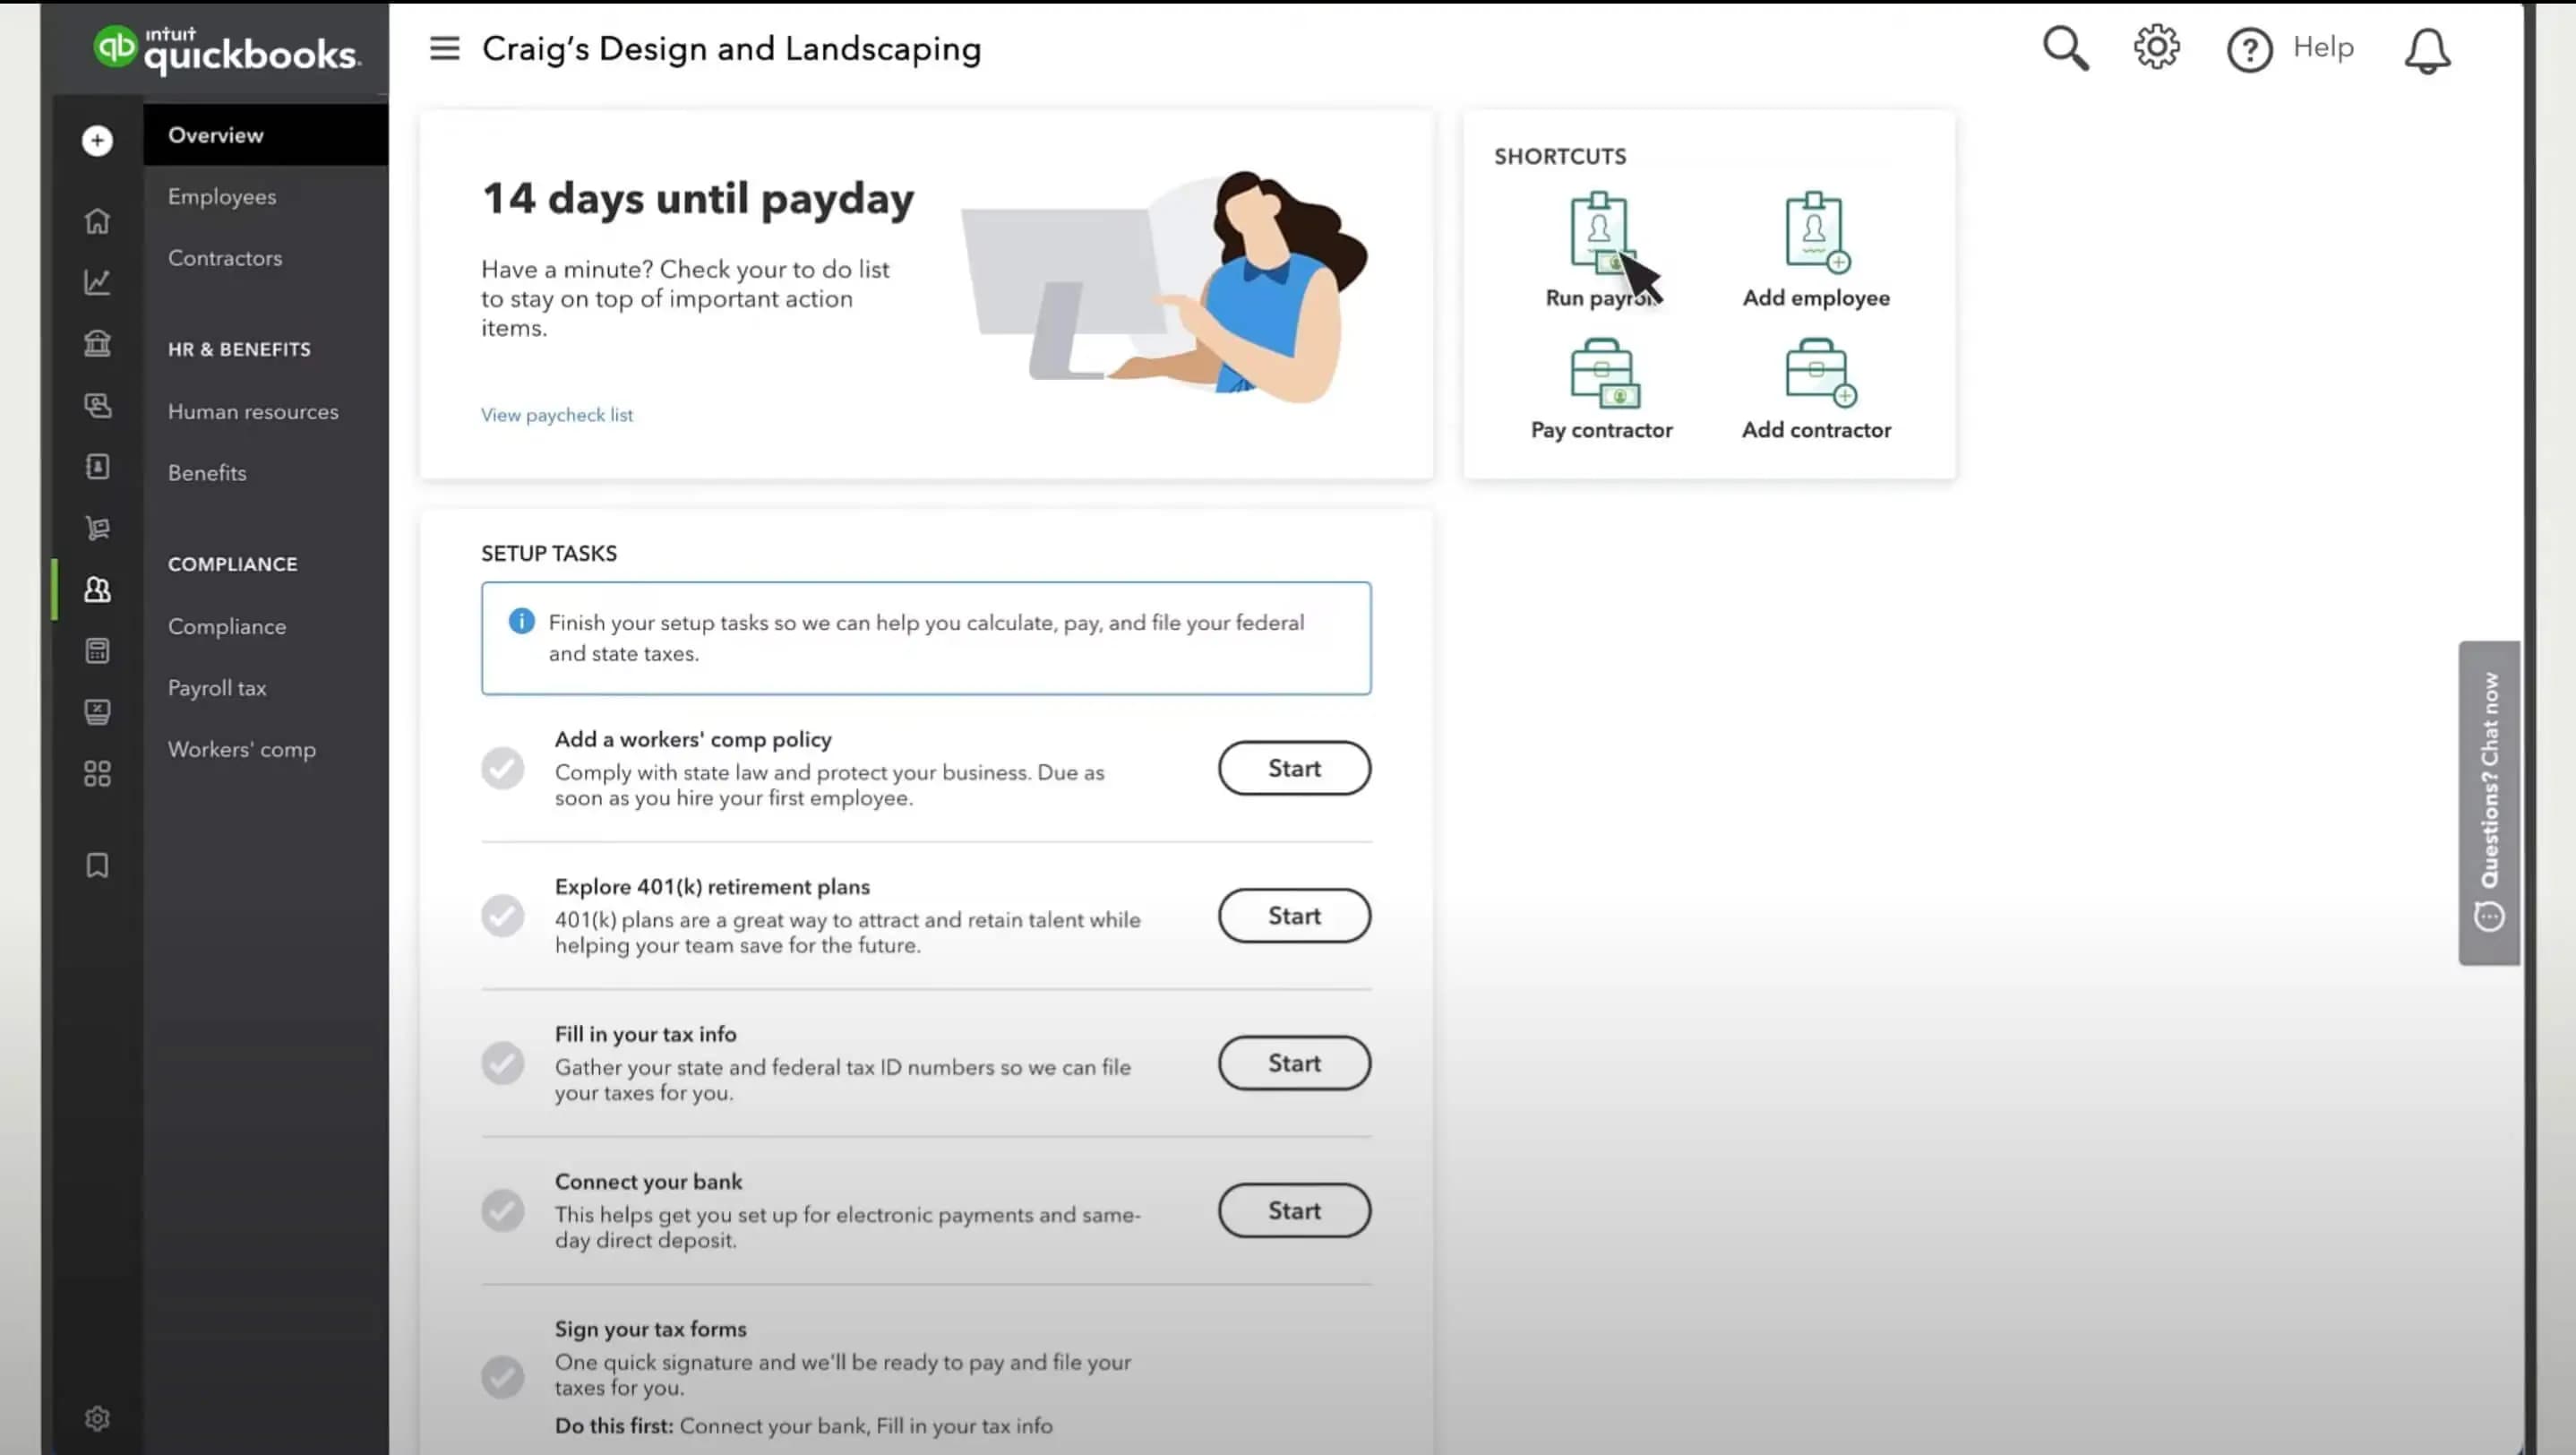Start the Add a workers' comp policy task
Screen dimensions: 2576x1455
coord(1294,768)
